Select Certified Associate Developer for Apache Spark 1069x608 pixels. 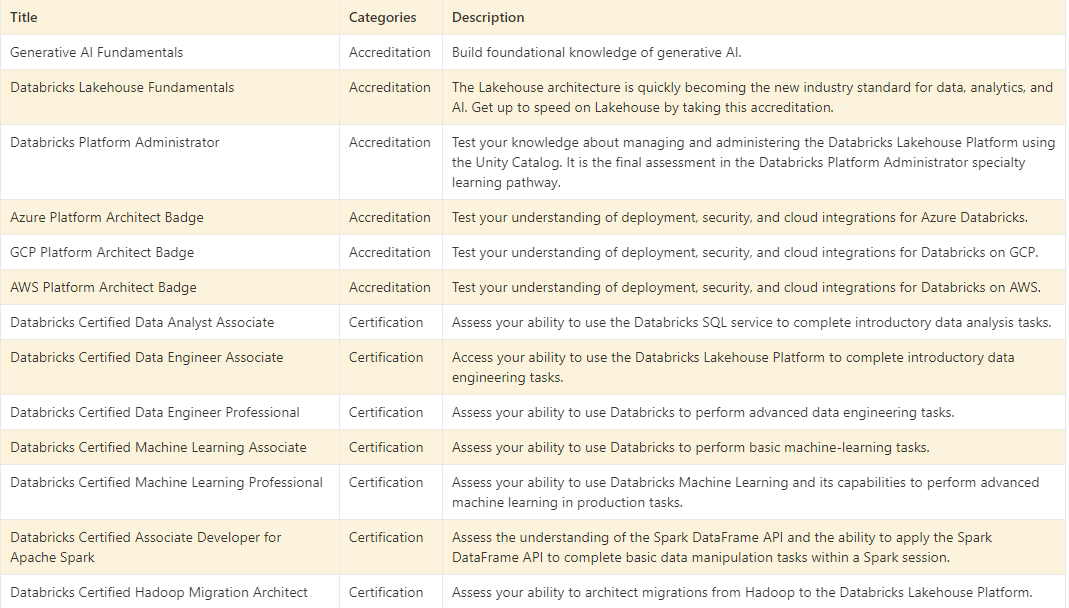pyautogui.click(x=146, y=547)
